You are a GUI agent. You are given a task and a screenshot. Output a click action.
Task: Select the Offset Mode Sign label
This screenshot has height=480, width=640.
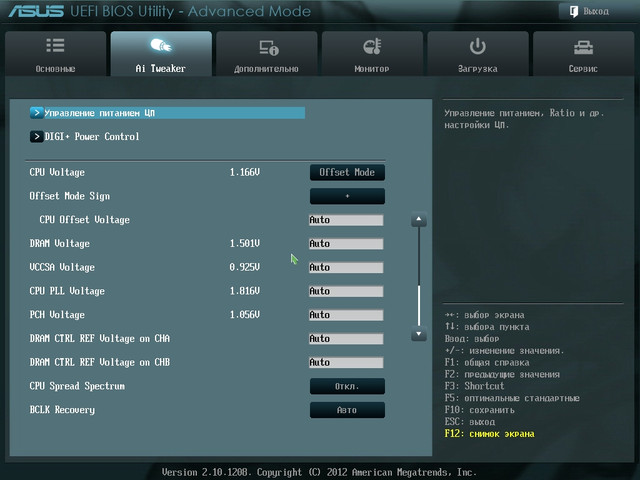coord(70,196)
